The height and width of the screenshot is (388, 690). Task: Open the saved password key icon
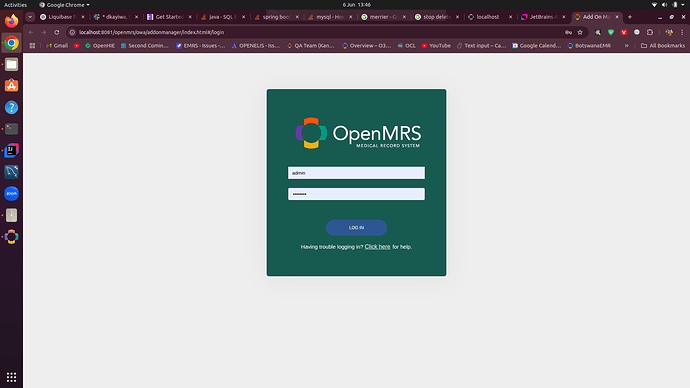point(568,32)
